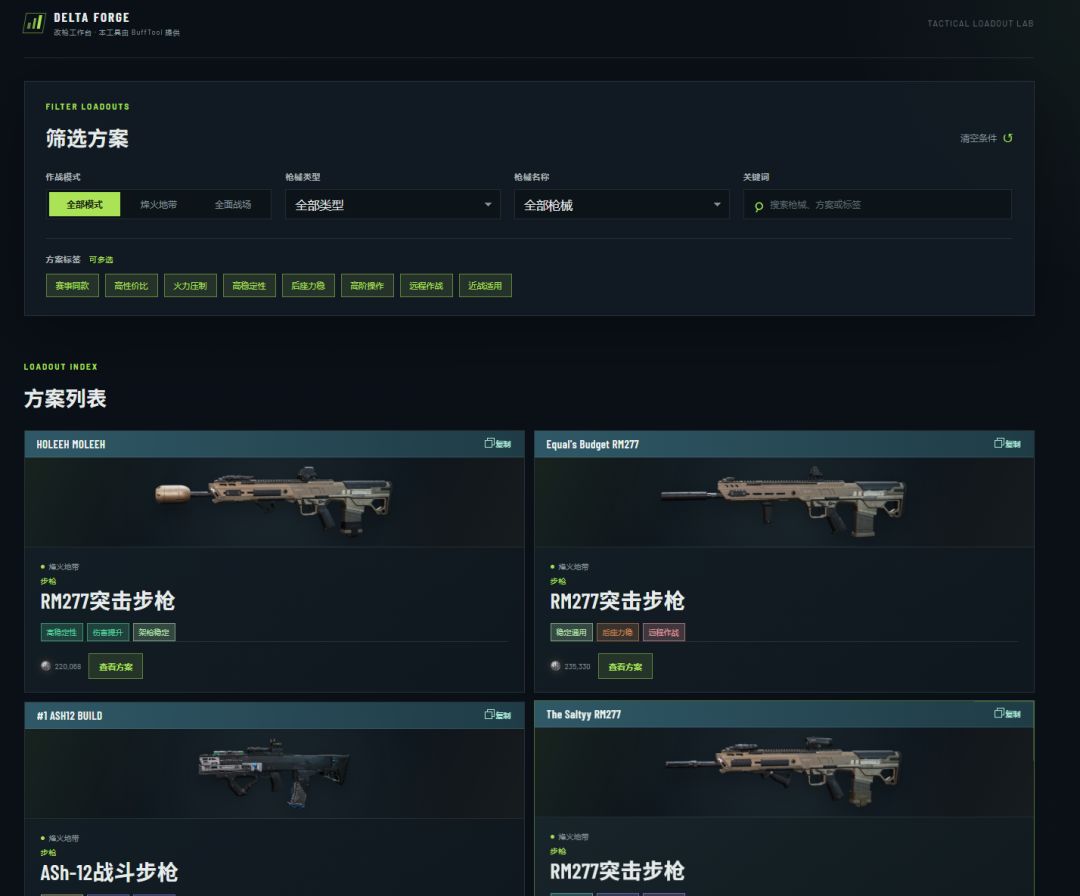Click the 清空条件 reset filters icon
Viewport: 1080px width, 896px height.
click(1008, 138)
